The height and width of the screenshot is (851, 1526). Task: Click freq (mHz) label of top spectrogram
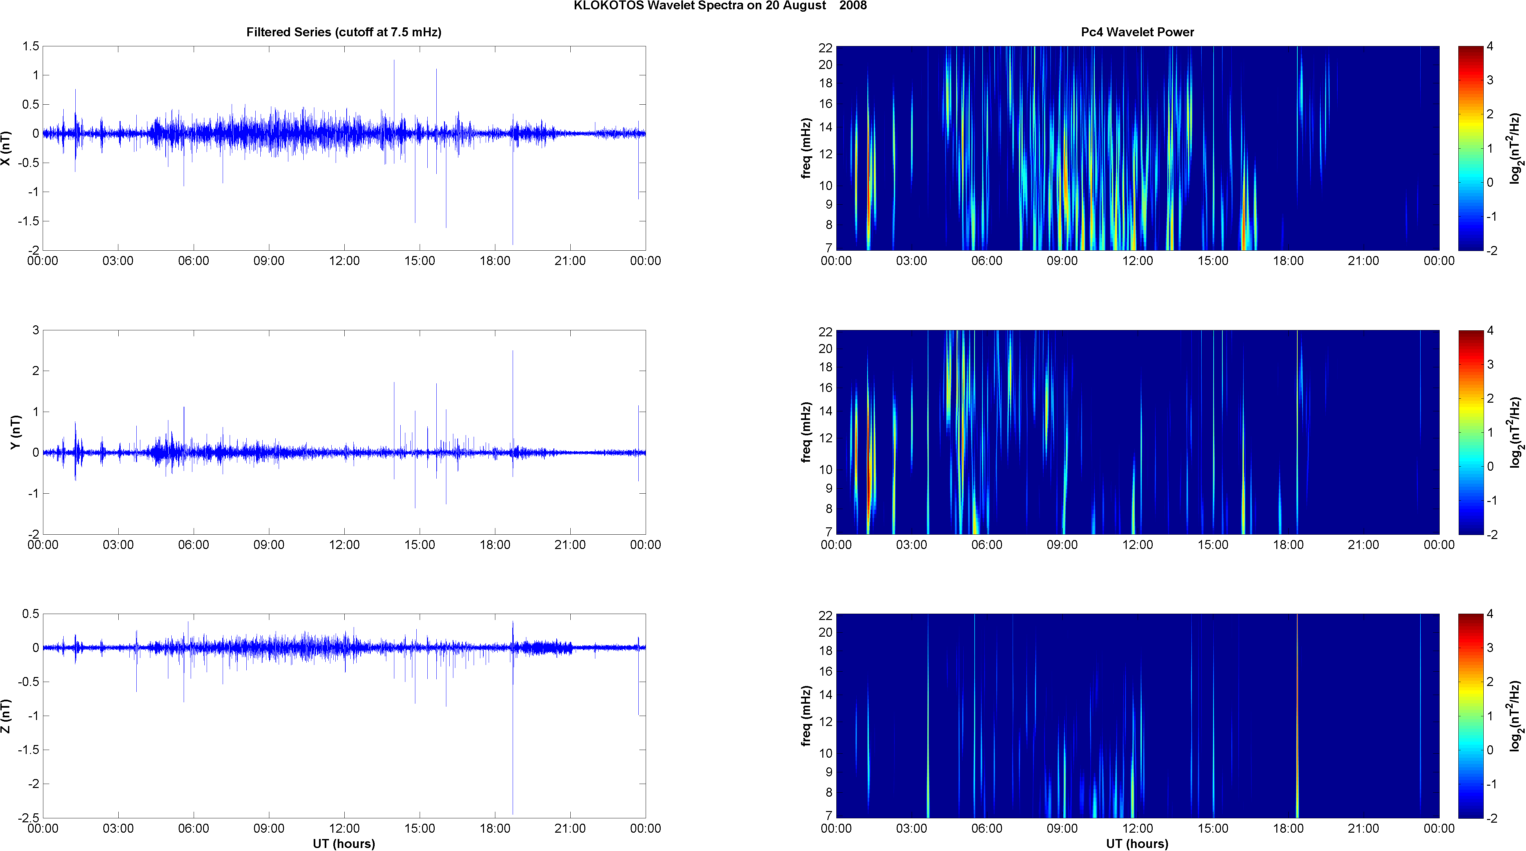click(x=806, y=148)
